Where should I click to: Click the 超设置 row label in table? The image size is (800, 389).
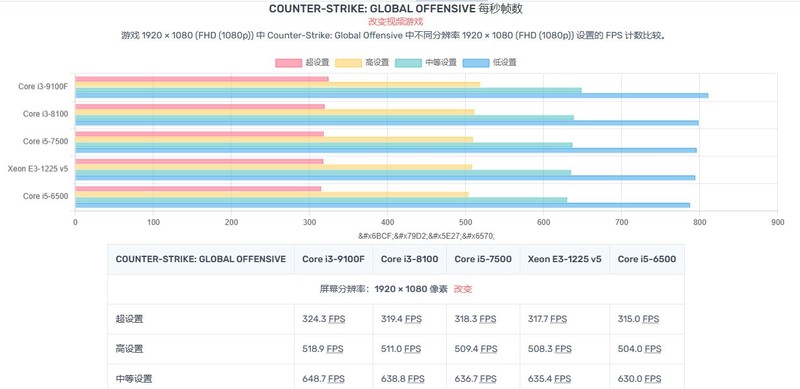click(130, 319)
